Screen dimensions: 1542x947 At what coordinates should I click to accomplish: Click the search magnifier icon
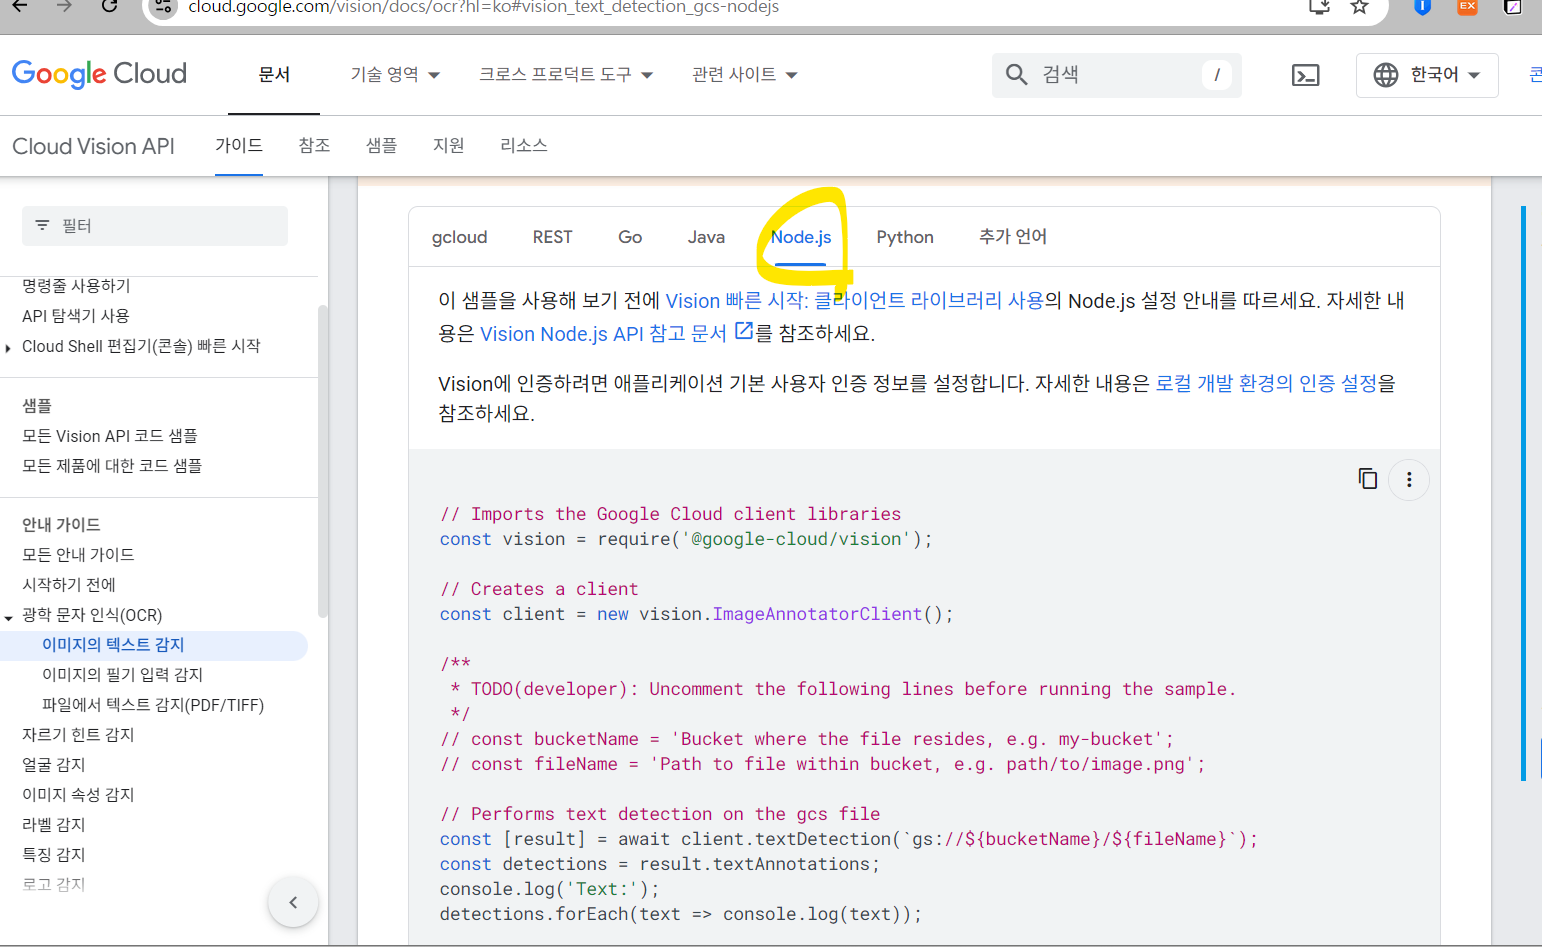(1016, 75)
